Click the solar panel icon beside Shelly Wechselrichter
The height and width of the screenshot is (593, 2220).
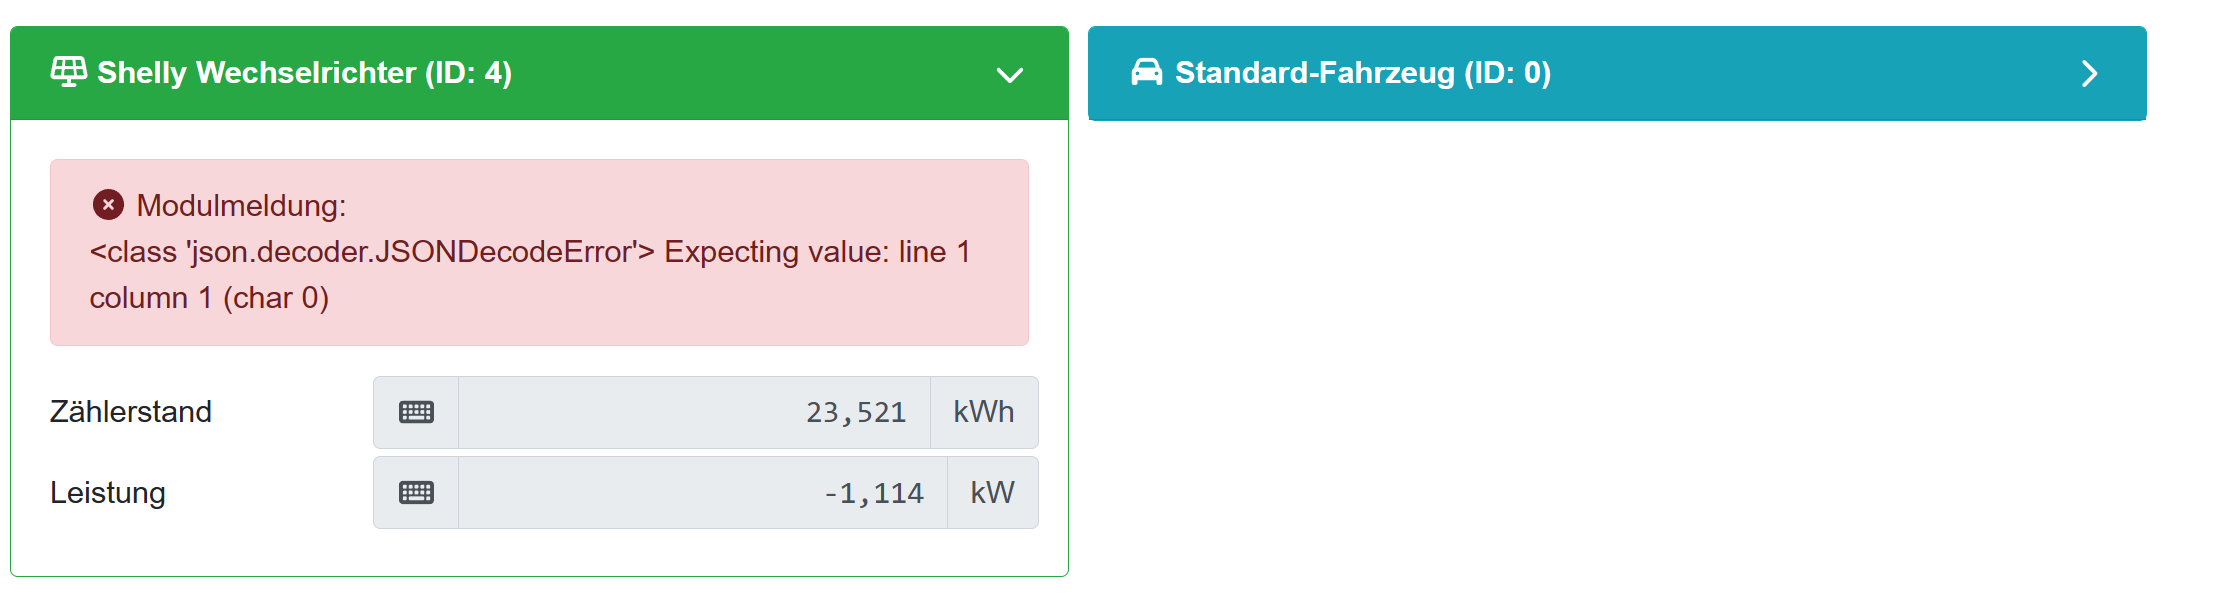coord(68,72)
